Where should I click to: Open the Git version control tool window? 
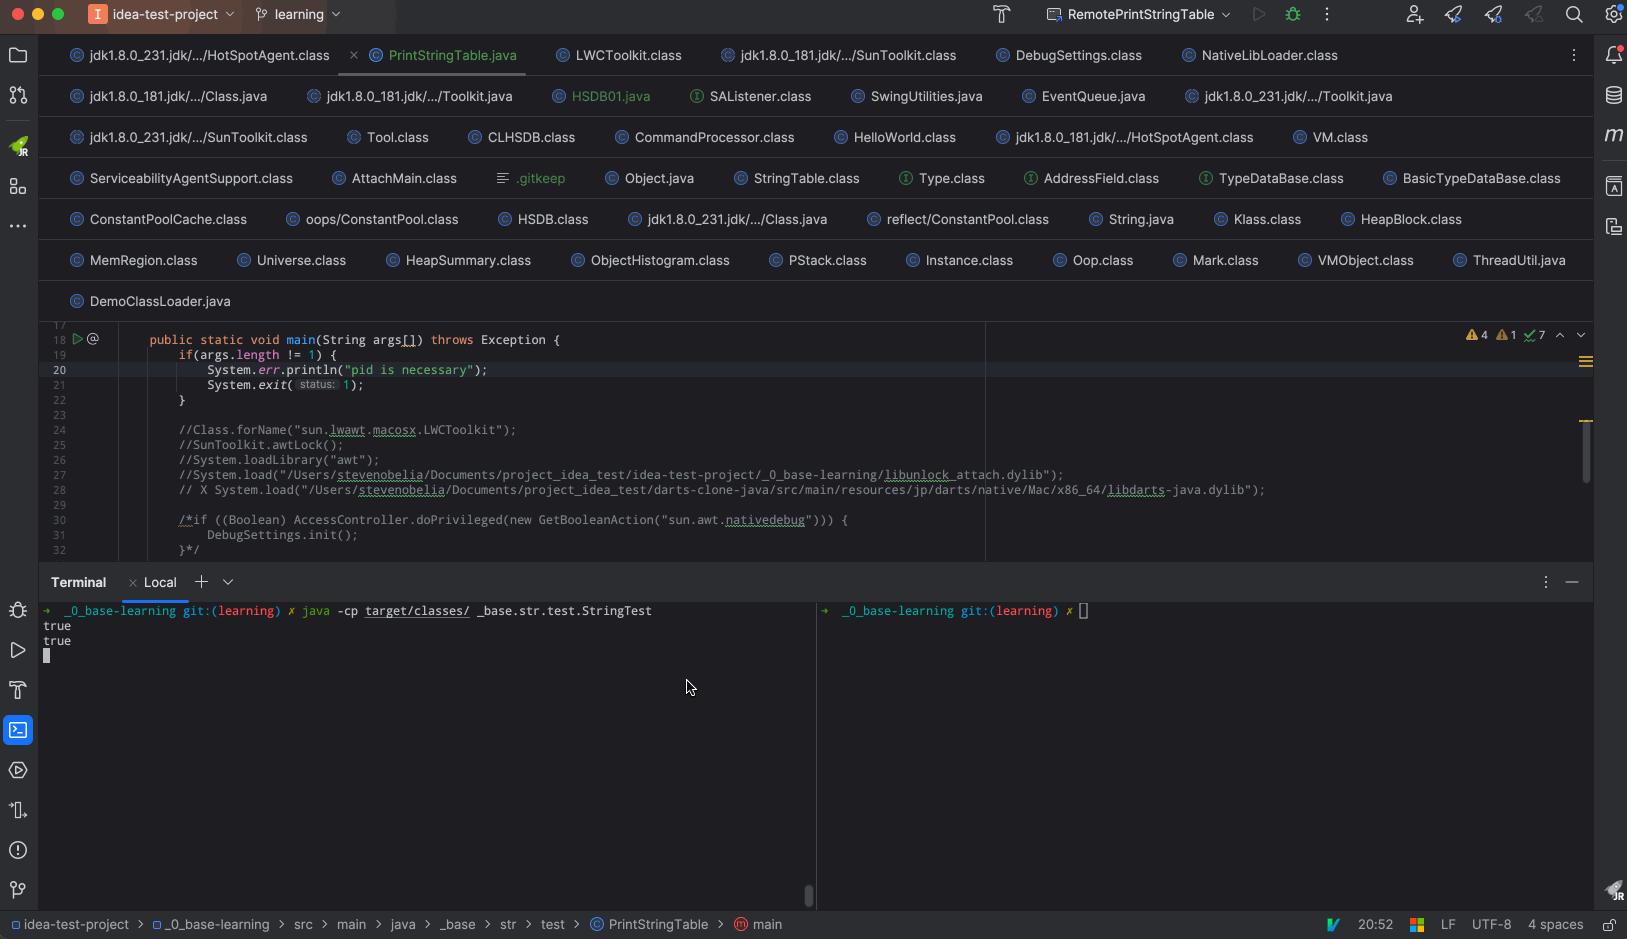tap(18, 890)
